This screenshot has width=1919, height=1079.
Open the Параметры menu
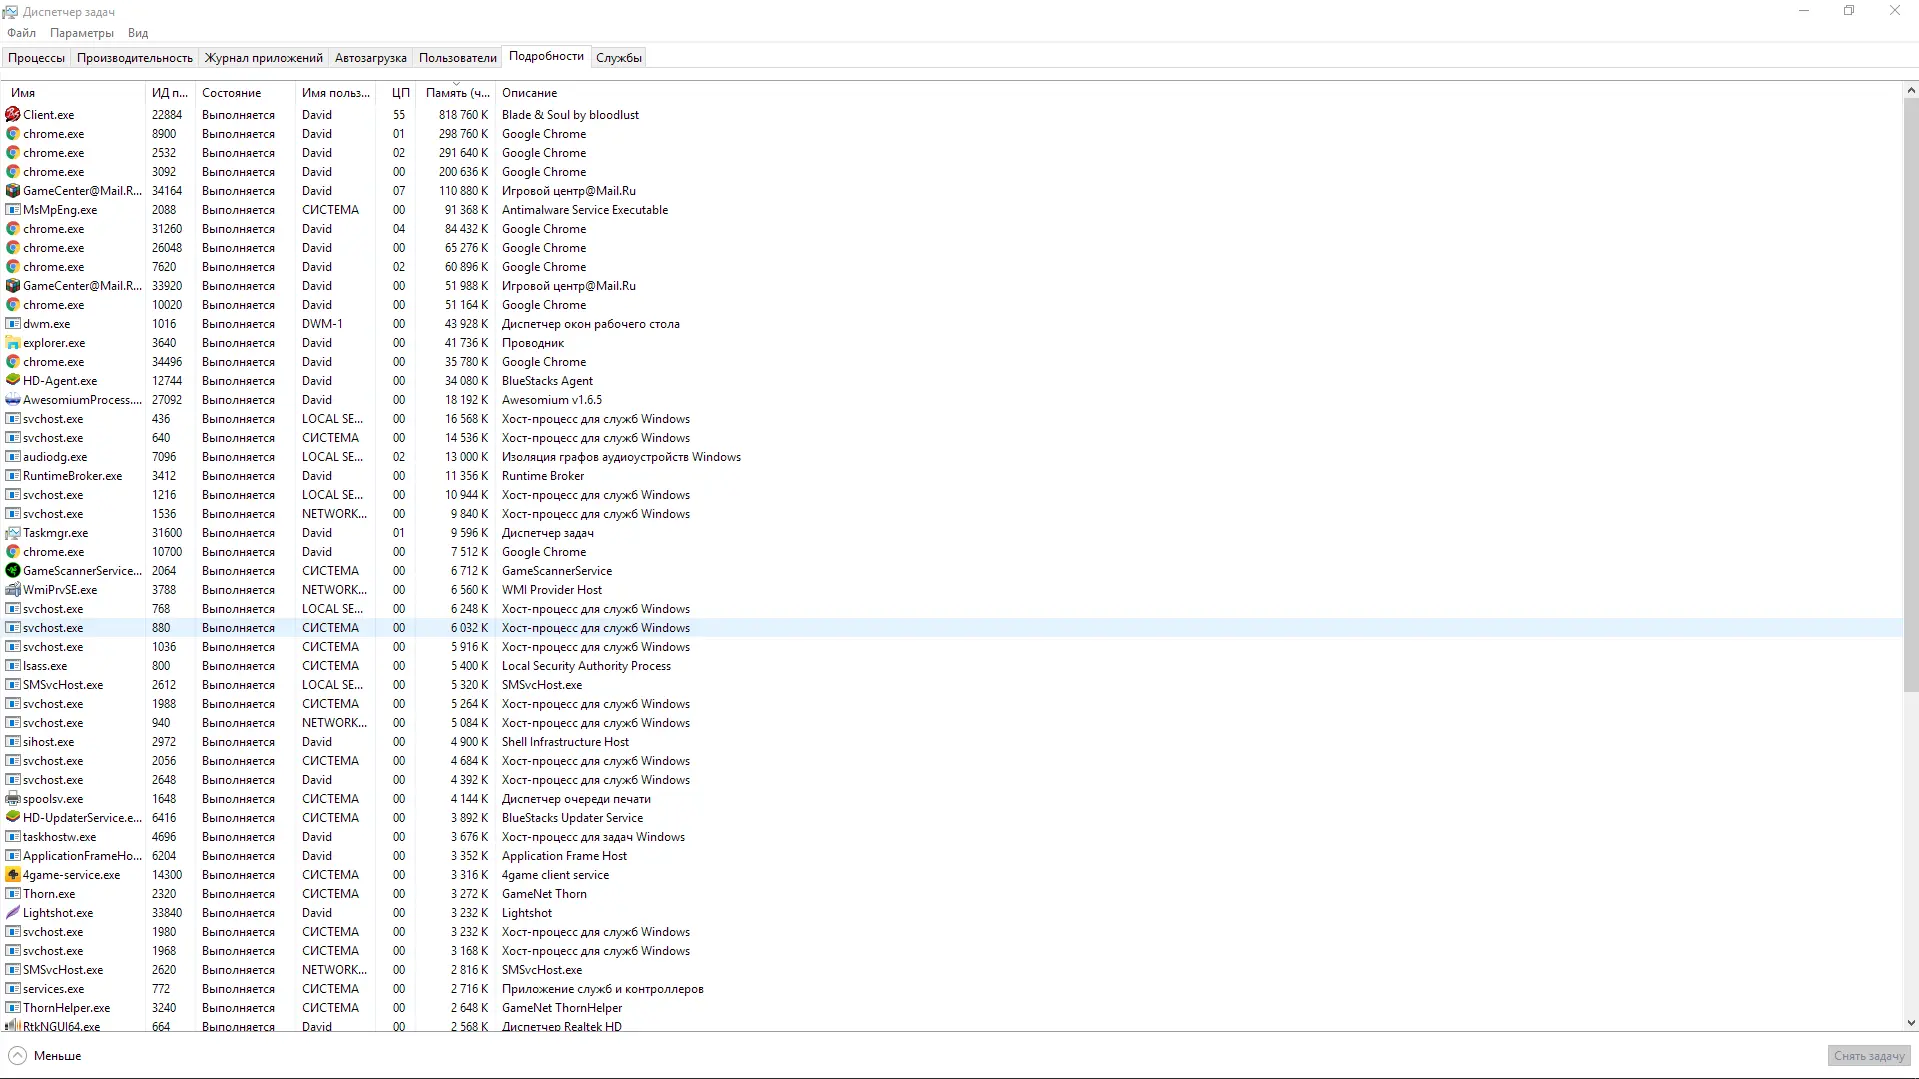[x=82, y=33]
